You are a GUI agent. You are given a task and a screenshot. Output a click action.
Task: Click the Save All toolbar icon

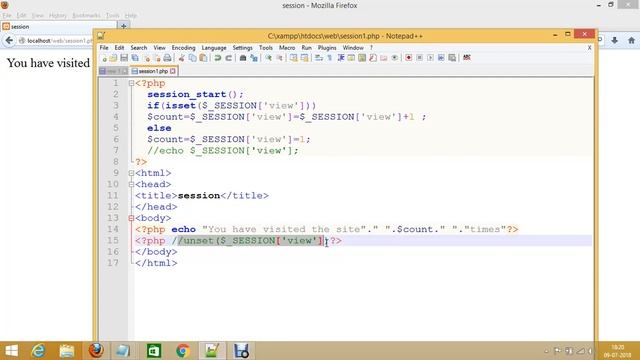click(135, 58)
